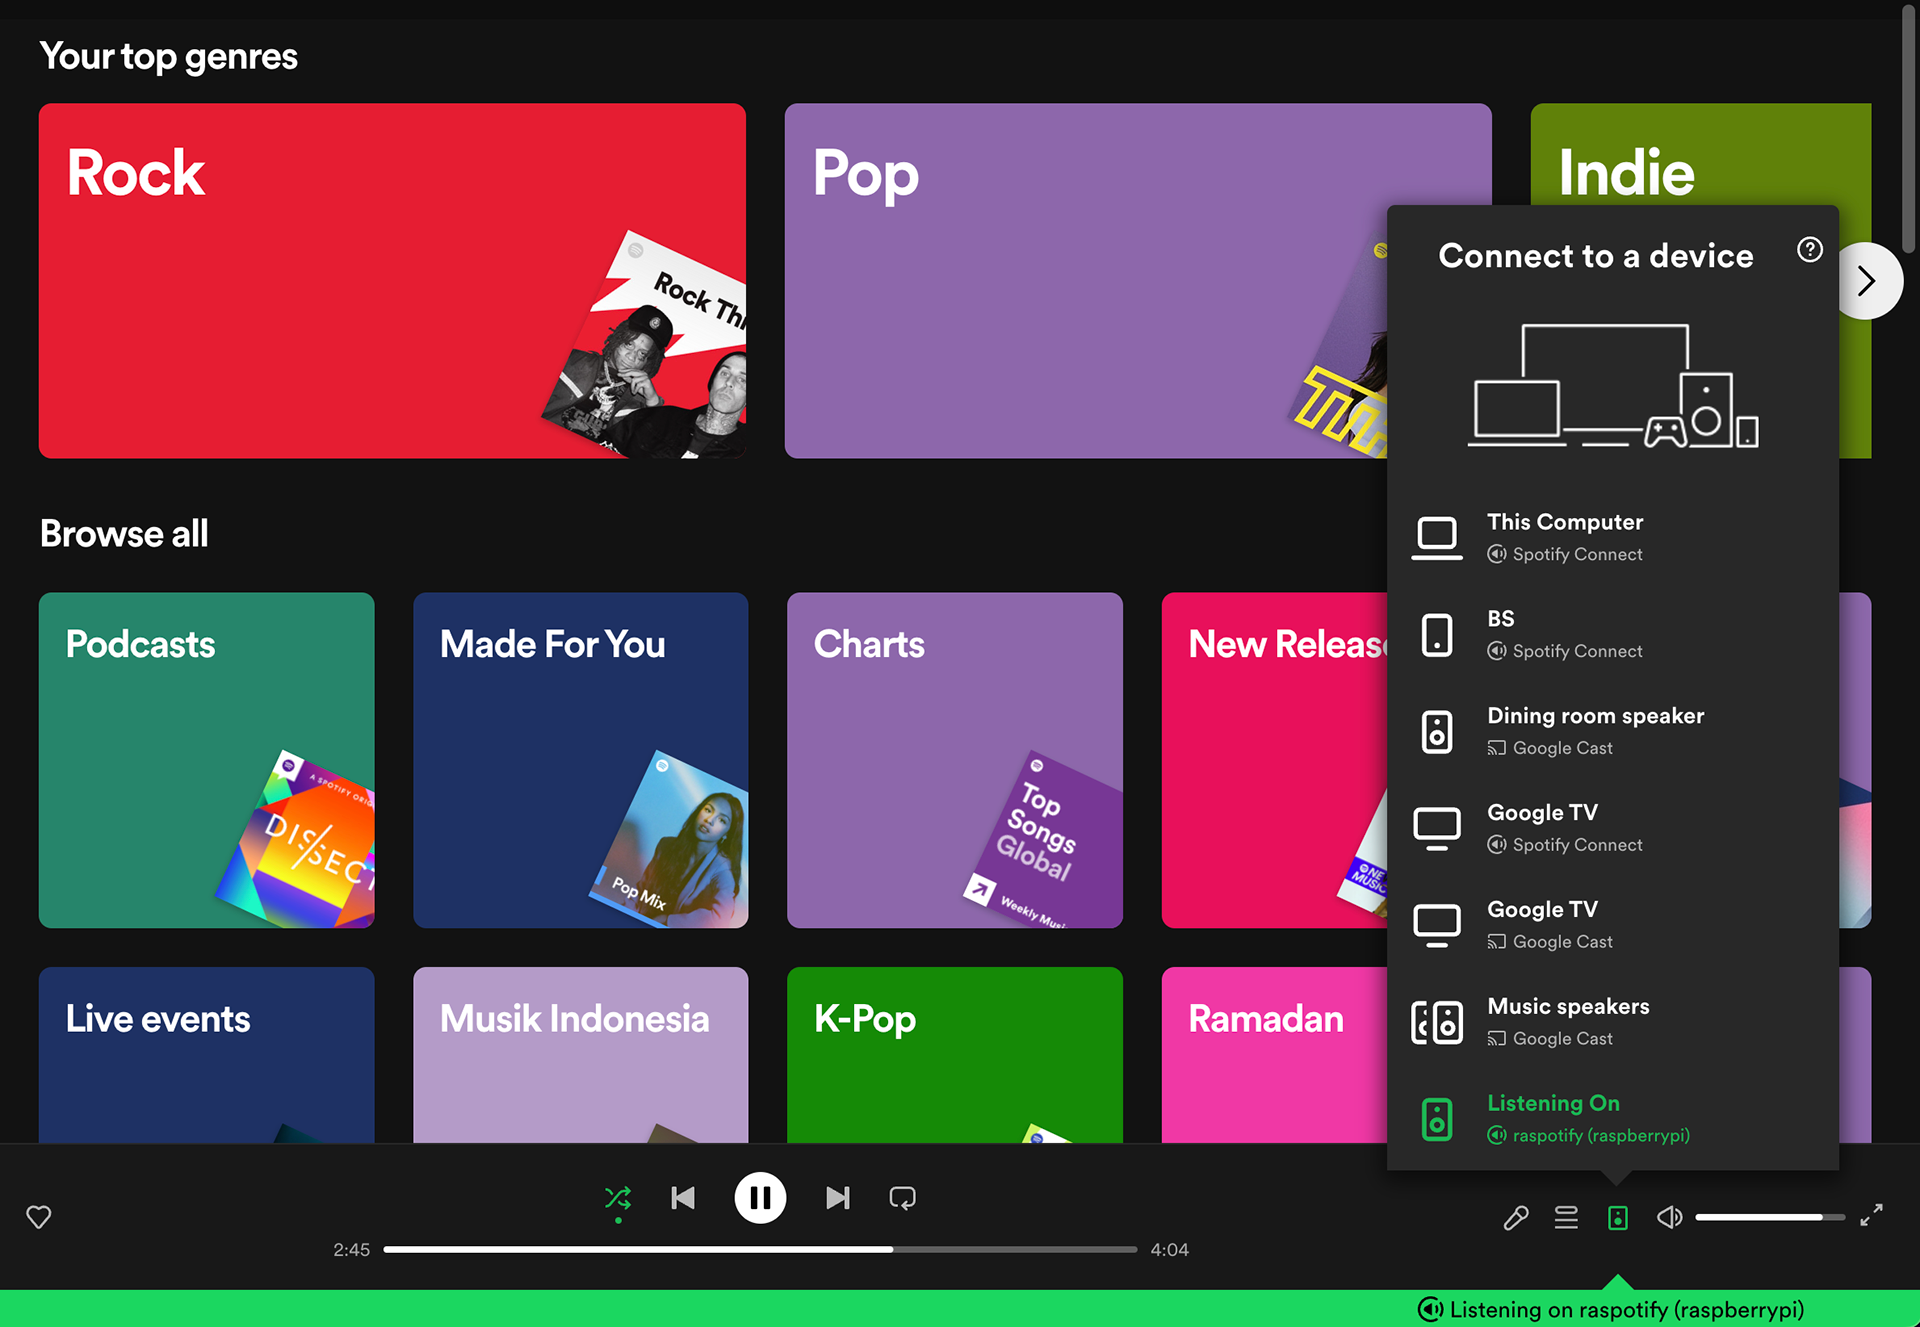Open the Podcasts category
This screenshot has width=1920, height=1327.
click(x=207, y=760)
